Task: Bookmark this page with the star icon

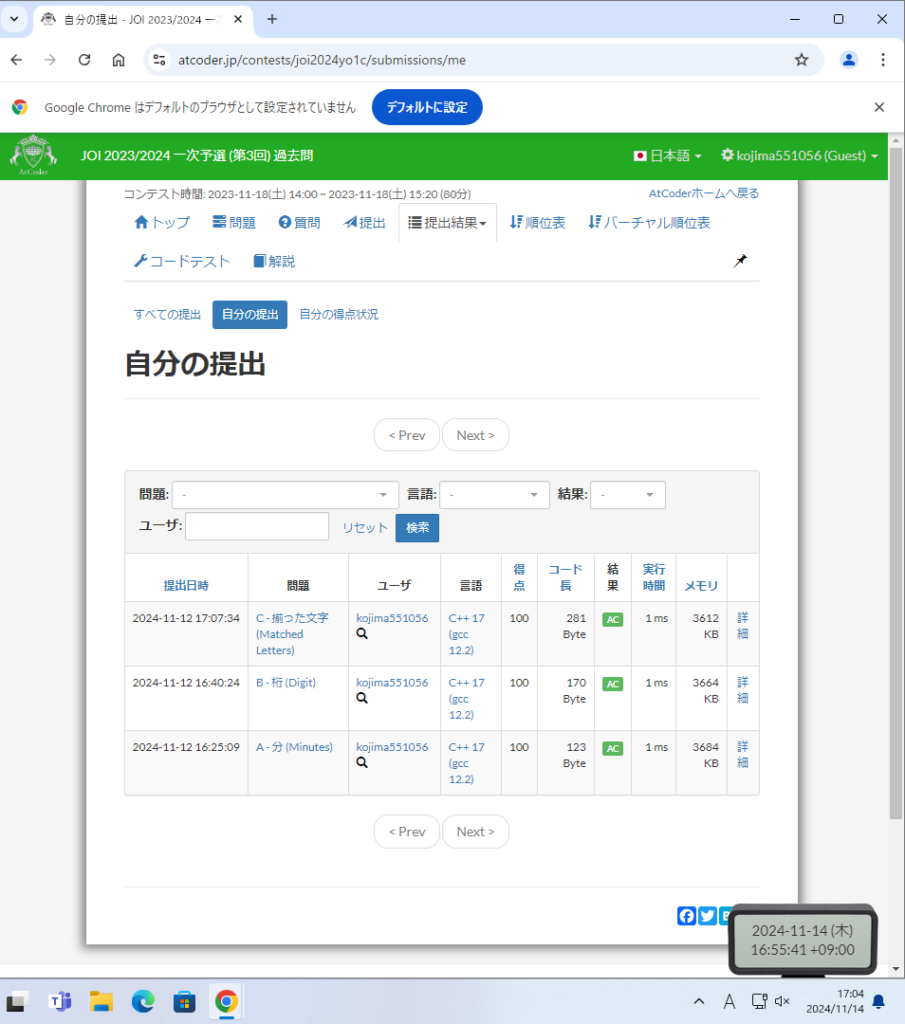Action: (x=801, y=60)
